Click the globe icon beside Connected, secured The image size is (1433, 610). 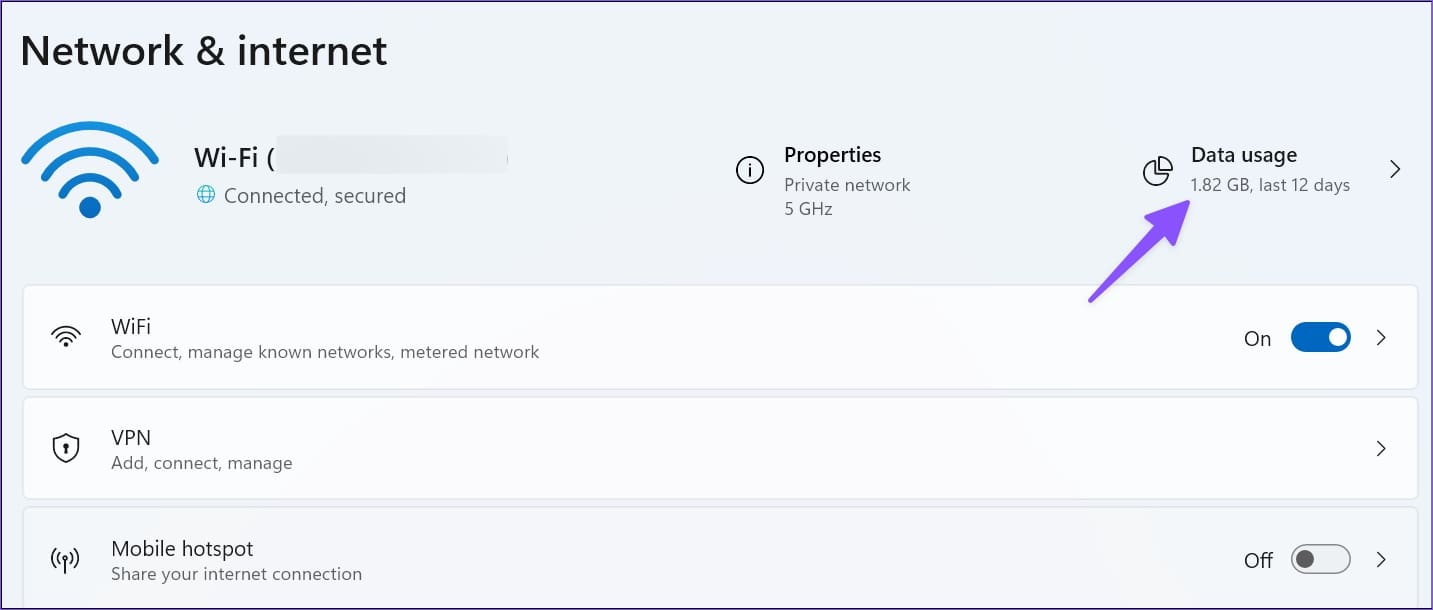206,195
